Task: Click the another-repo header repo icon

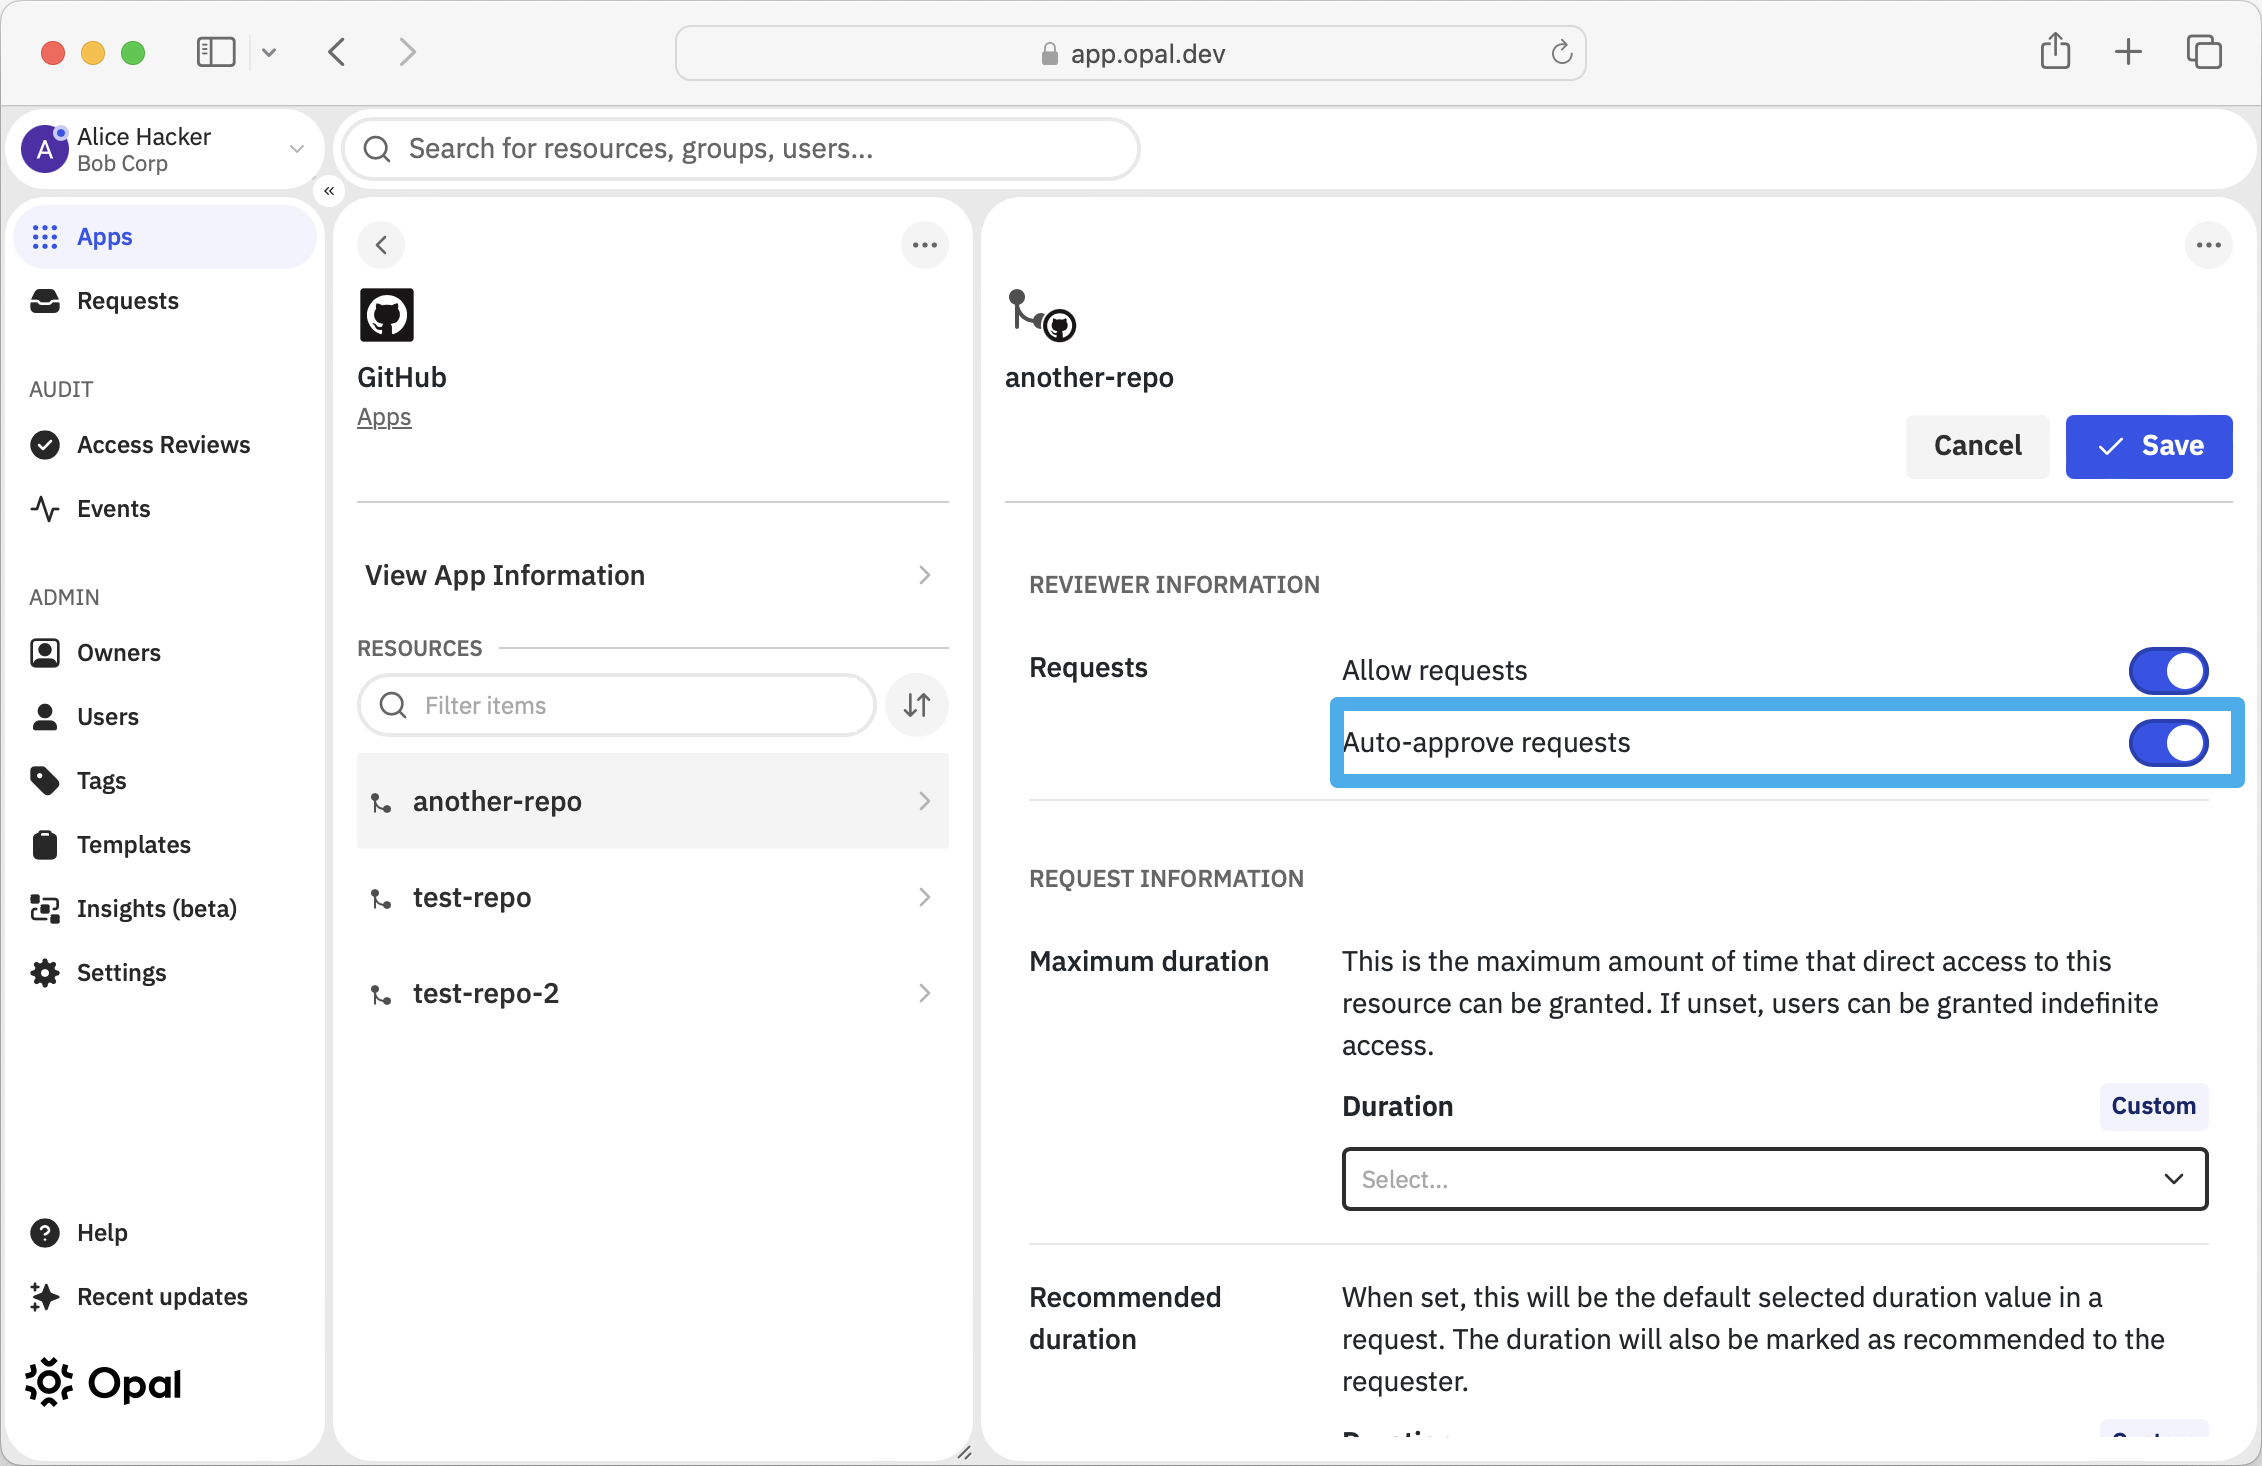Action: 1041,315
